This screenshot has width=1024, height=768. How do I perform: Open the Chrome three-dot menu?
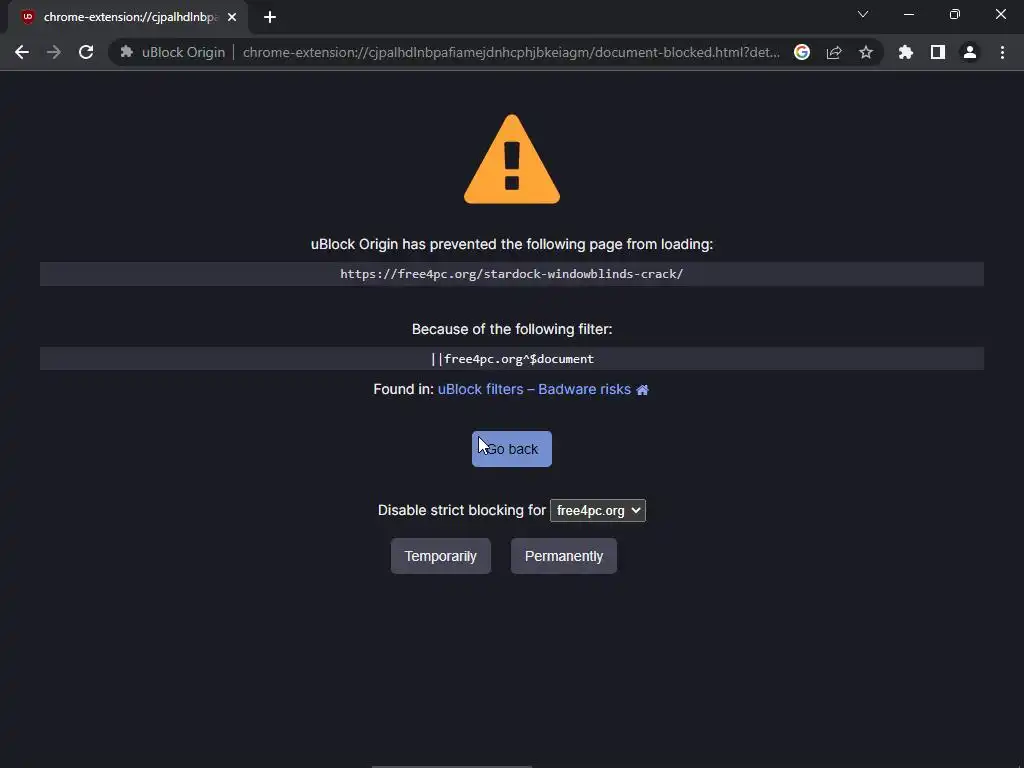tap(1002, 52)
